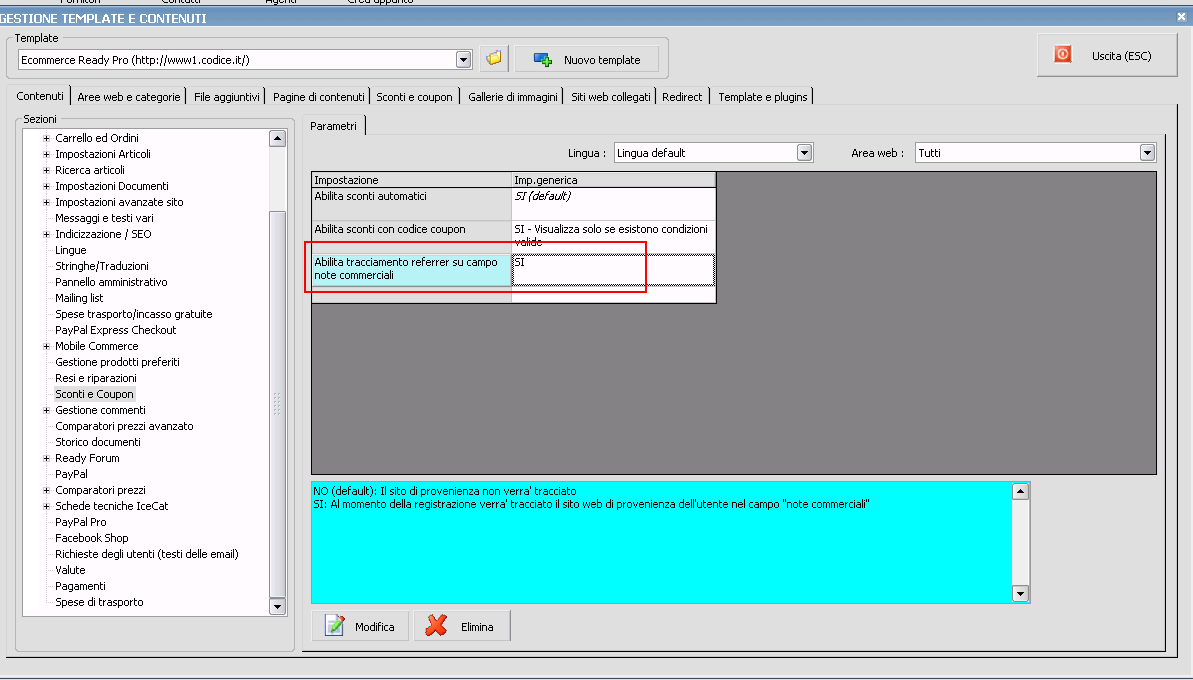Select Abilita tracciamento referrer setting row
This screenshot has height=680, width=1193.
(514, 269)
